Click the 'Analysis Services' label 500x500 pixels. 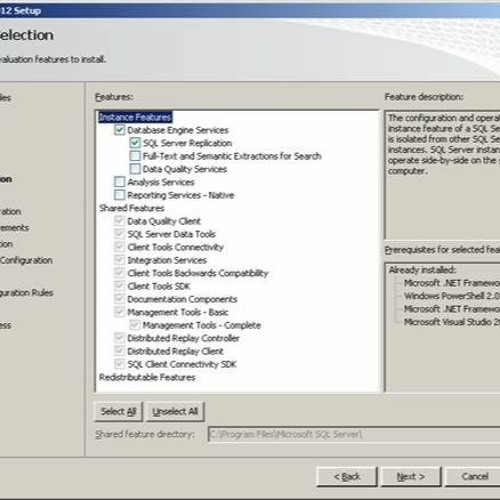click(x=161, y=182)
